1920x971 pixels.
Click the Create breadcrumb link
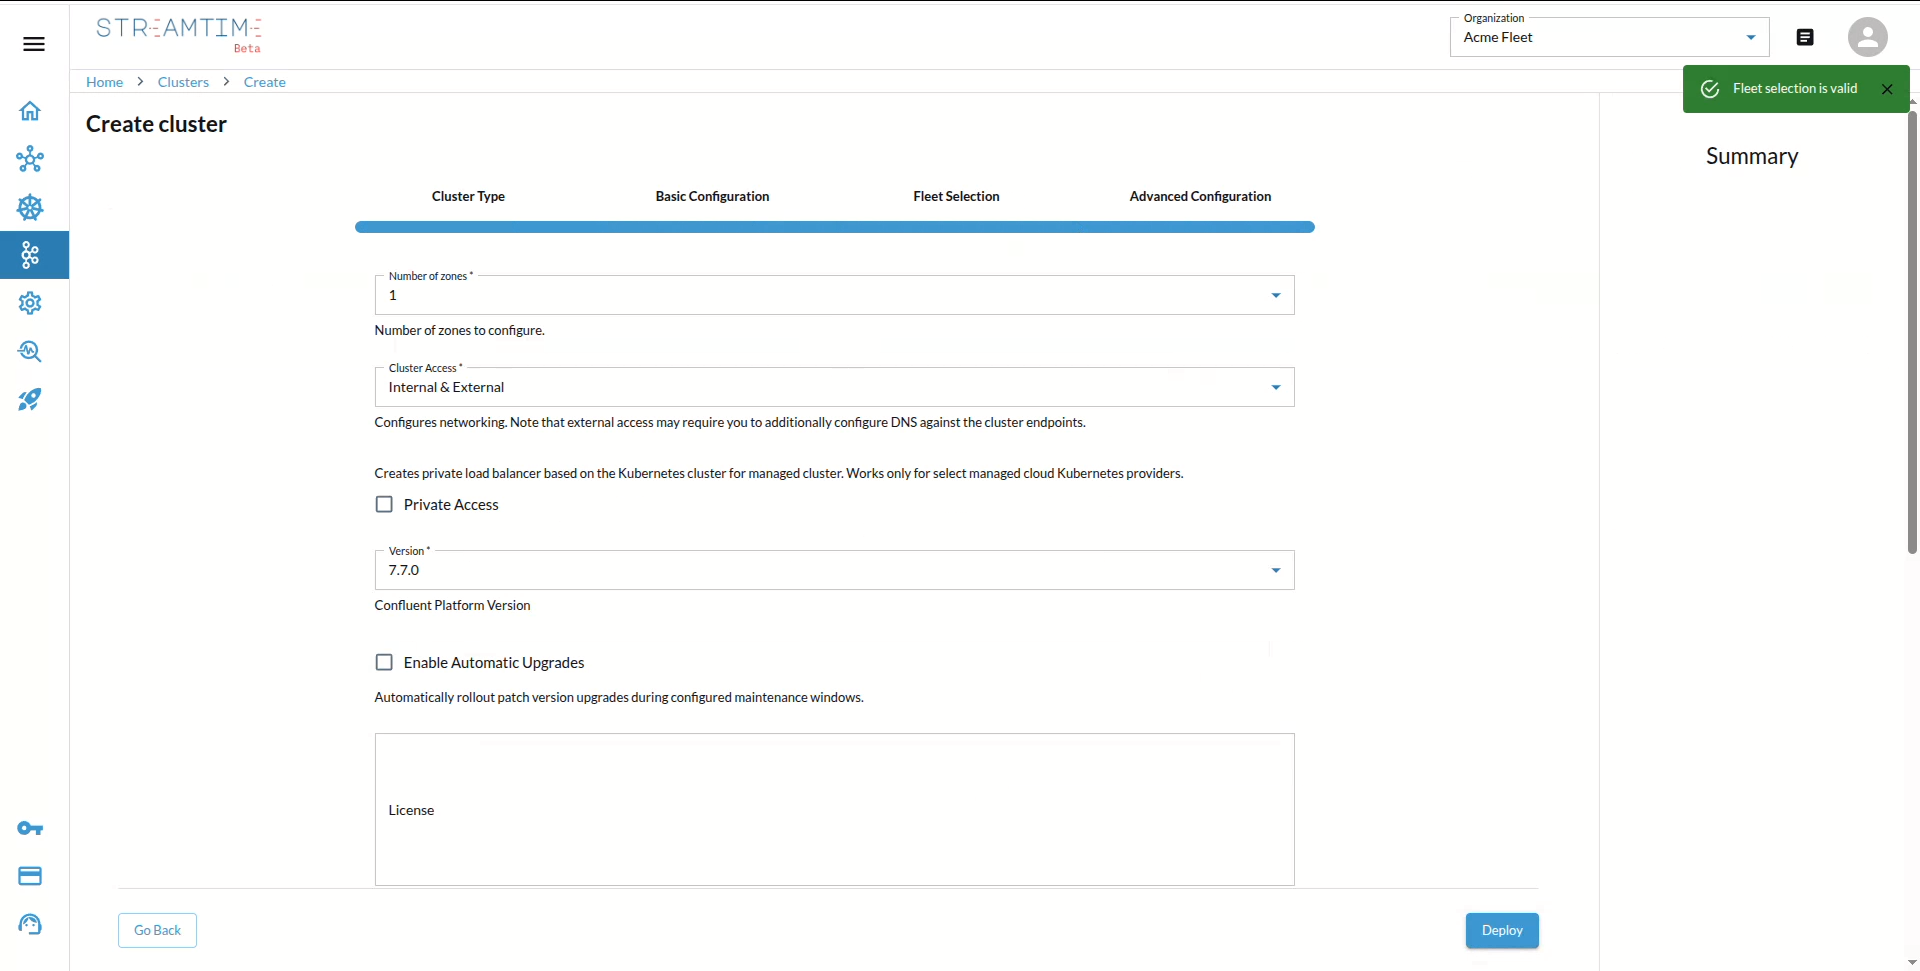click(x=264, y=82)
